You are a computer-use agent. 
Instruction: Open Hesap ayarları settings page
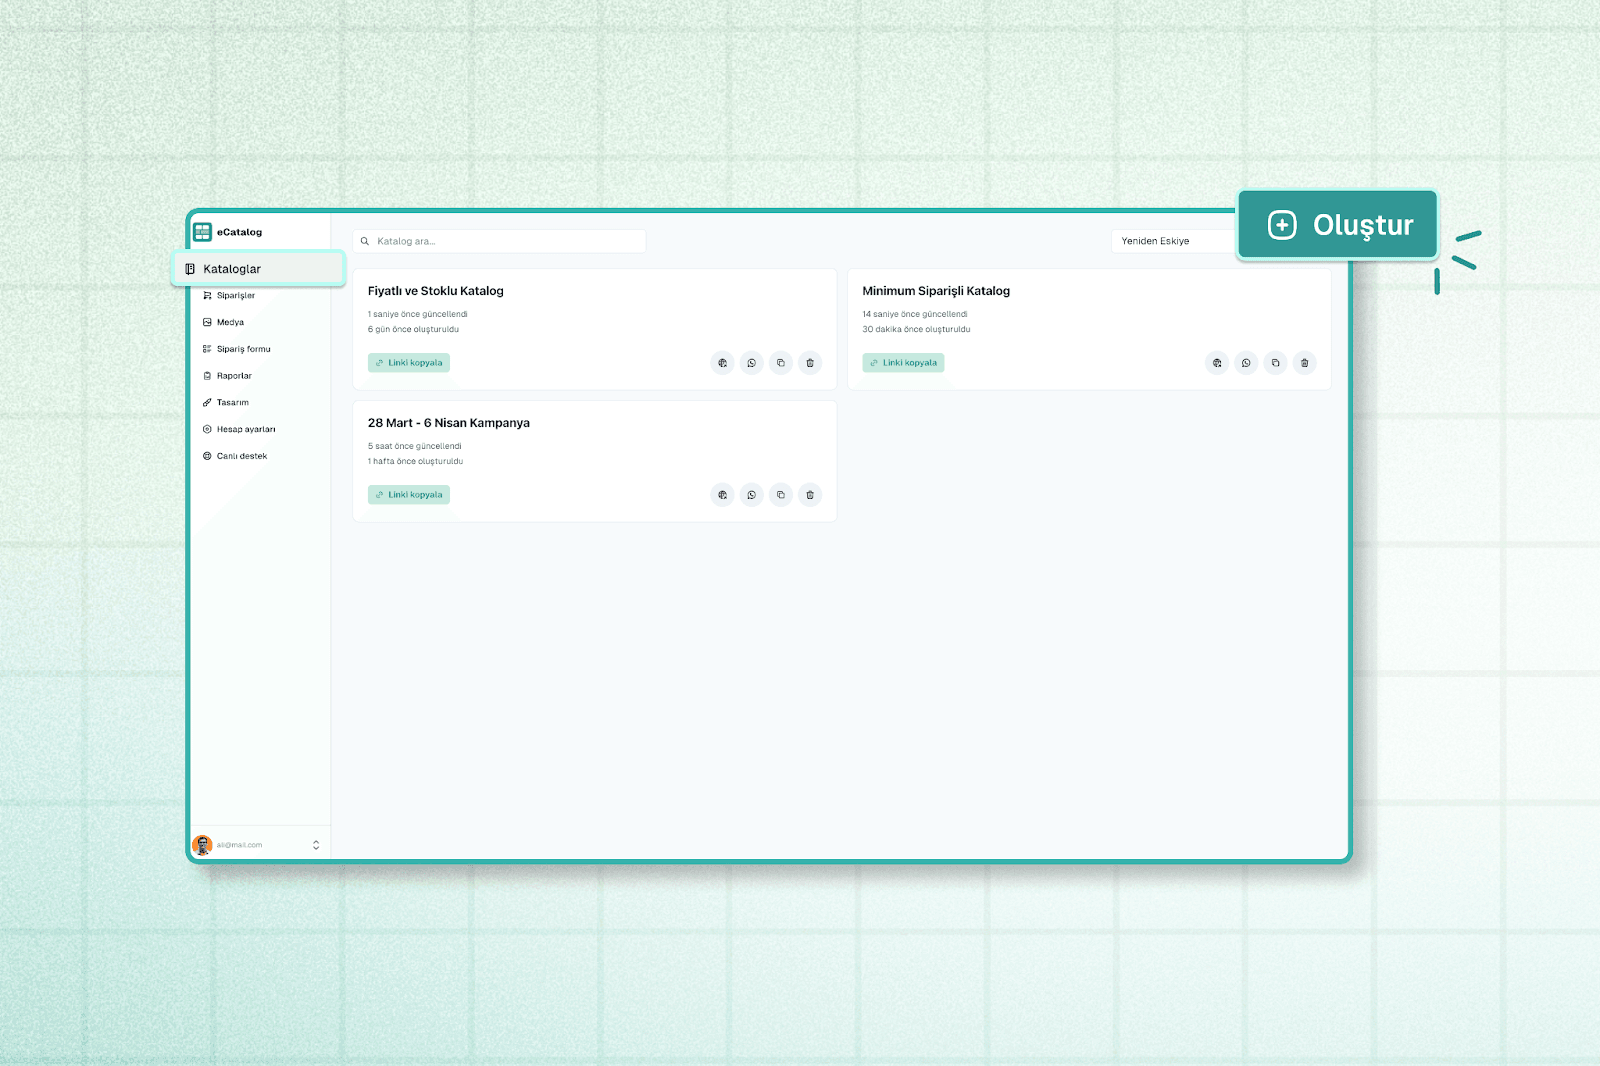(x=245, y=429)
